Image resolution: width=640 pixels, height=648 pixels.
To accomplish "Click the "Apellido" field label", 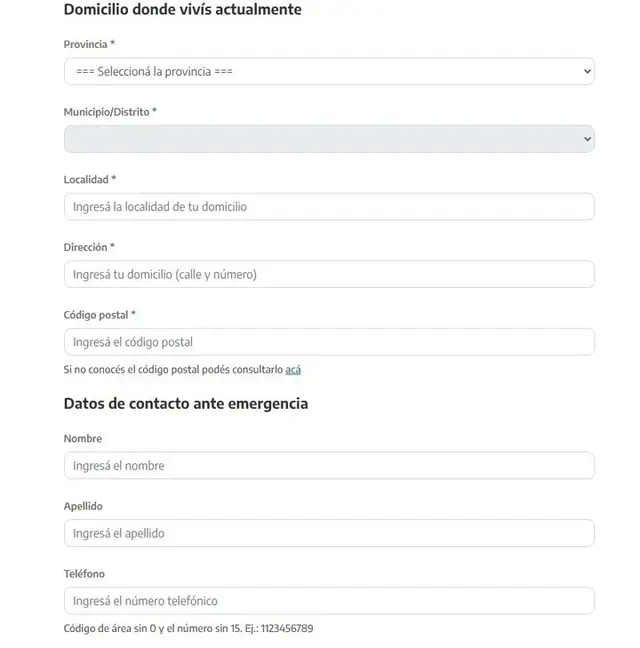I will pyautogui.click(x=83, y=506).
